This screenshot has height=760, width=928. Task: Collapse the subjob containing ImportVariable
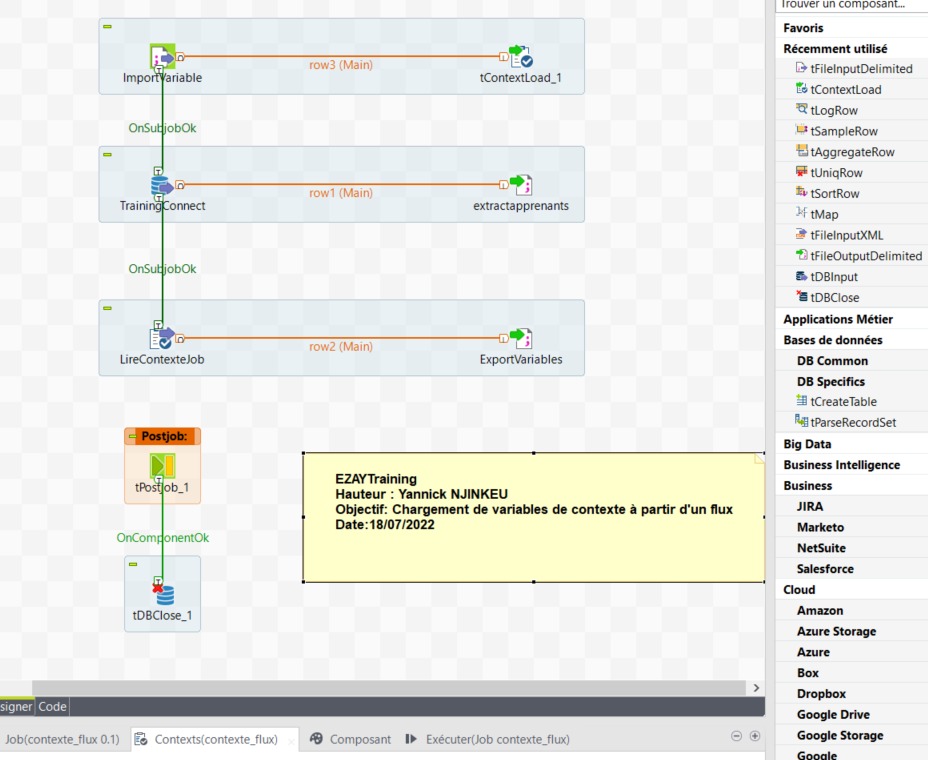point(107,27)
